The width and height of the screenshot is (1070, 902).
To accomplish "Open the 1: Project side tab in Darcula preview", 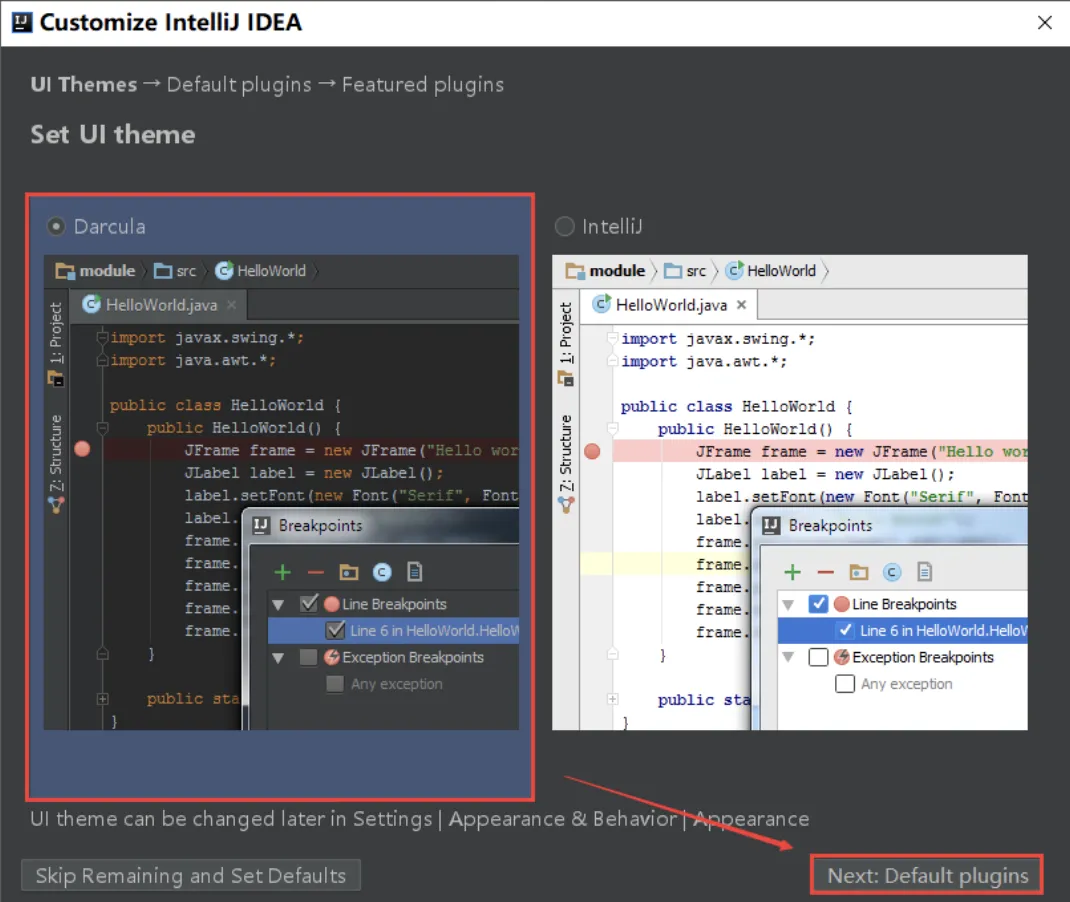I will (55, 332).
